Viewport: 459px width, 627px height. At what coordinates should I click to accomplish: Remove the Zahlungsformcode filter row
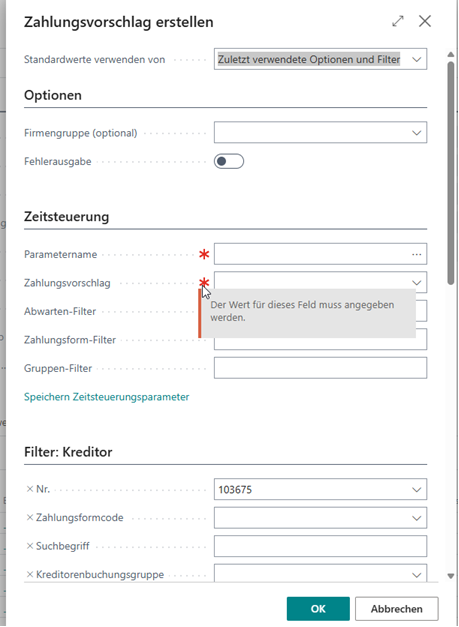pyautogui.click(x=30, y=517)
